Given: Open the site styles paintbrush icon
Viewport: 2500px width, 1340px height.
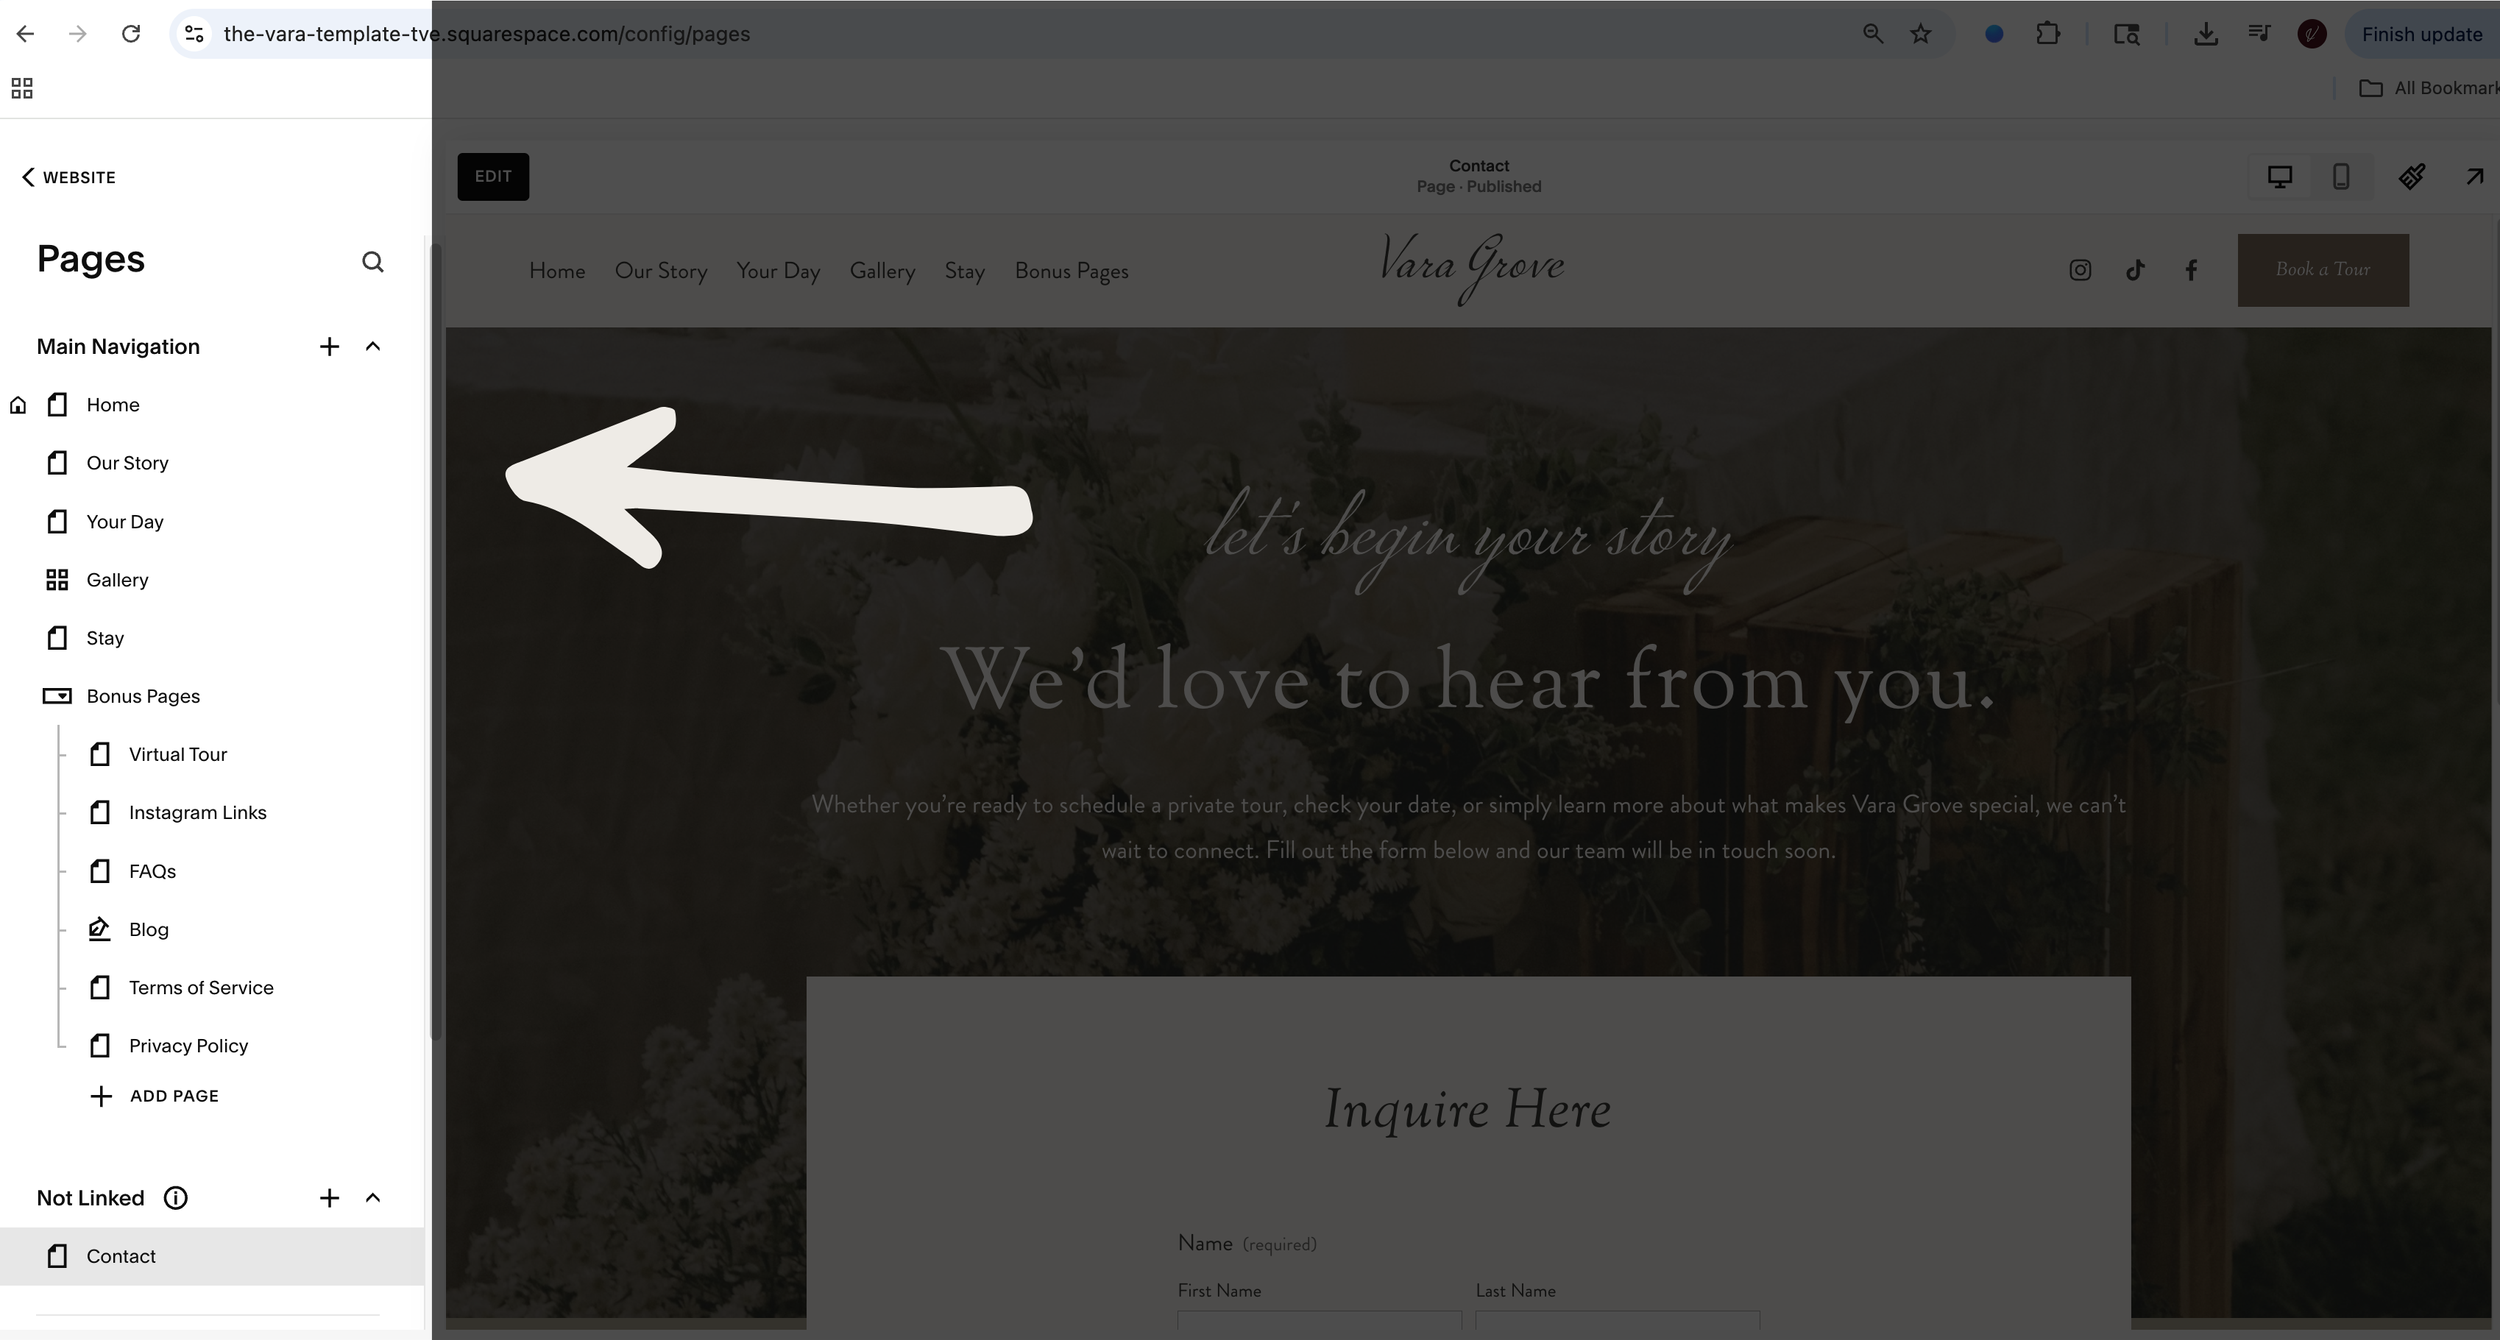Looking at the screenshot, I should point(2412,177).
